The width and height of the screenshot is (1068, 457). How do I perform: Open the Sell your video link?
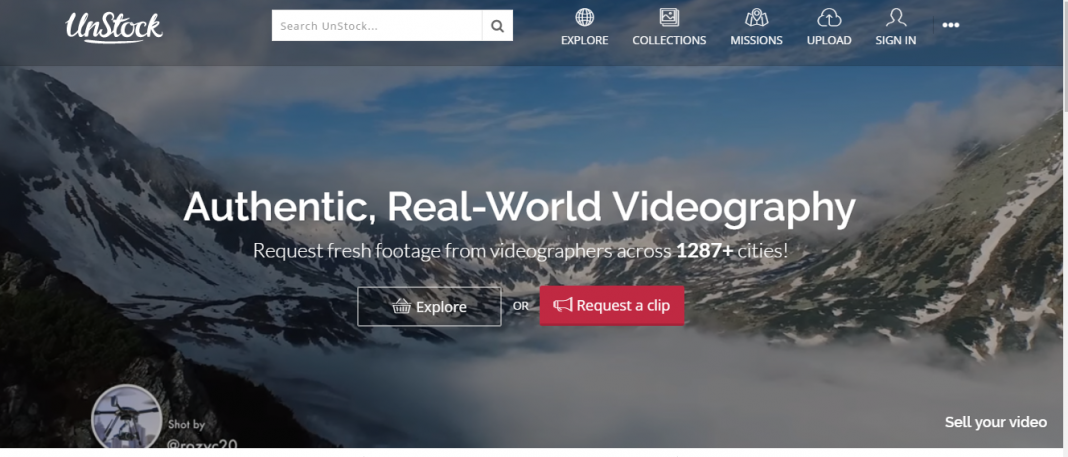[x=995, y=422]
